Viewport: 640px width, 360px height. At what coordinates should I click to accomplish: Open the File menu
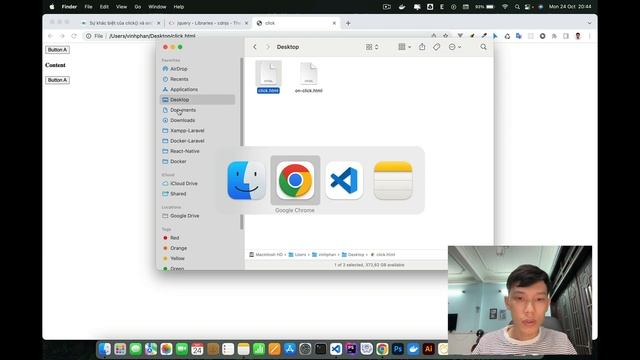point(88,7)
